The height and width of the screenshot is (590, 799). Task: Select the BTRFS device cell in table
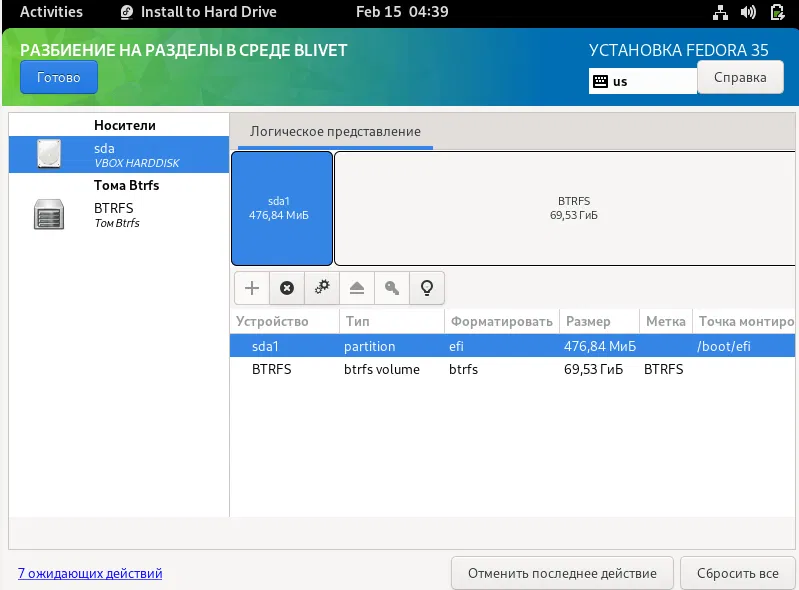click(272, 369)
